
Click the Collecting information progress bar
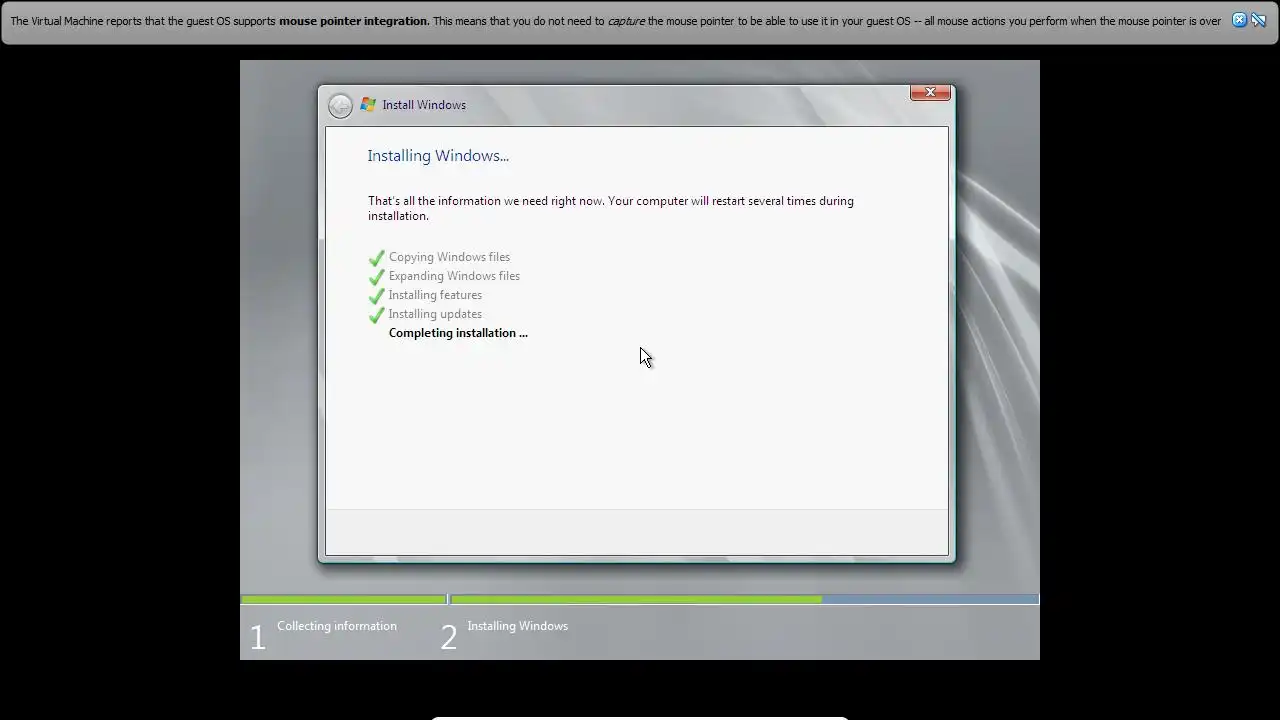coord(344,600)
